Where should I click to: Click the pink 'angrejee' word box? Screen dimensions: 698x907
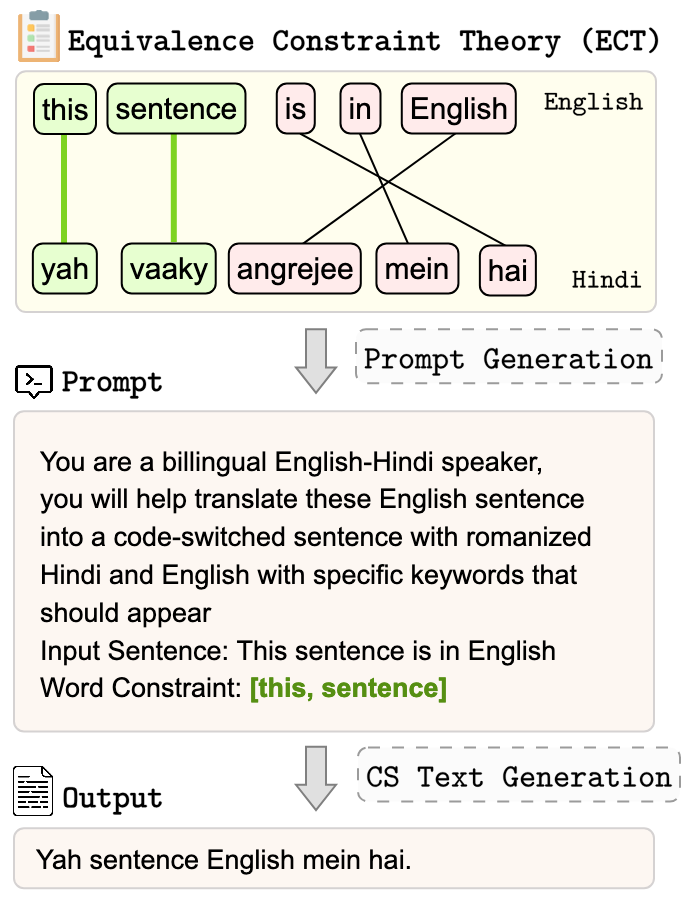[x=295, y=268]
